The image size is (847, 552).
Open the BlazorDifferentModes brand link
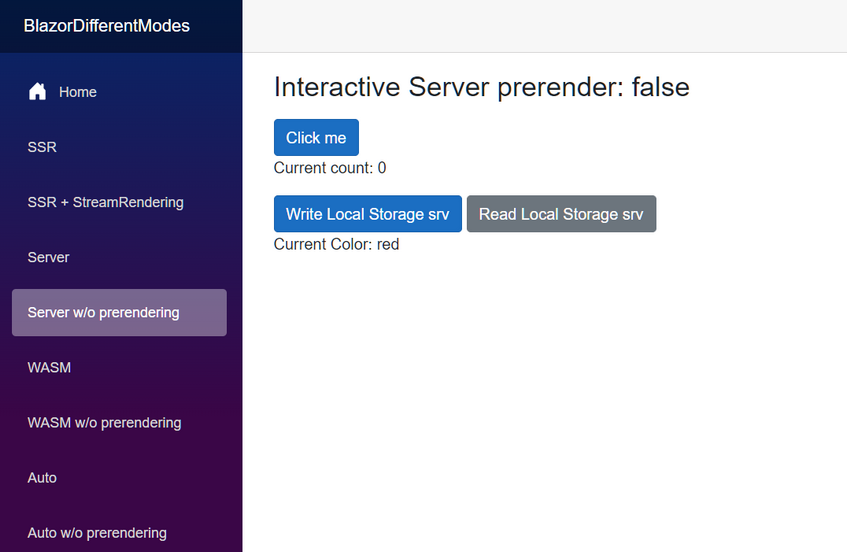[x=106, y=26]
